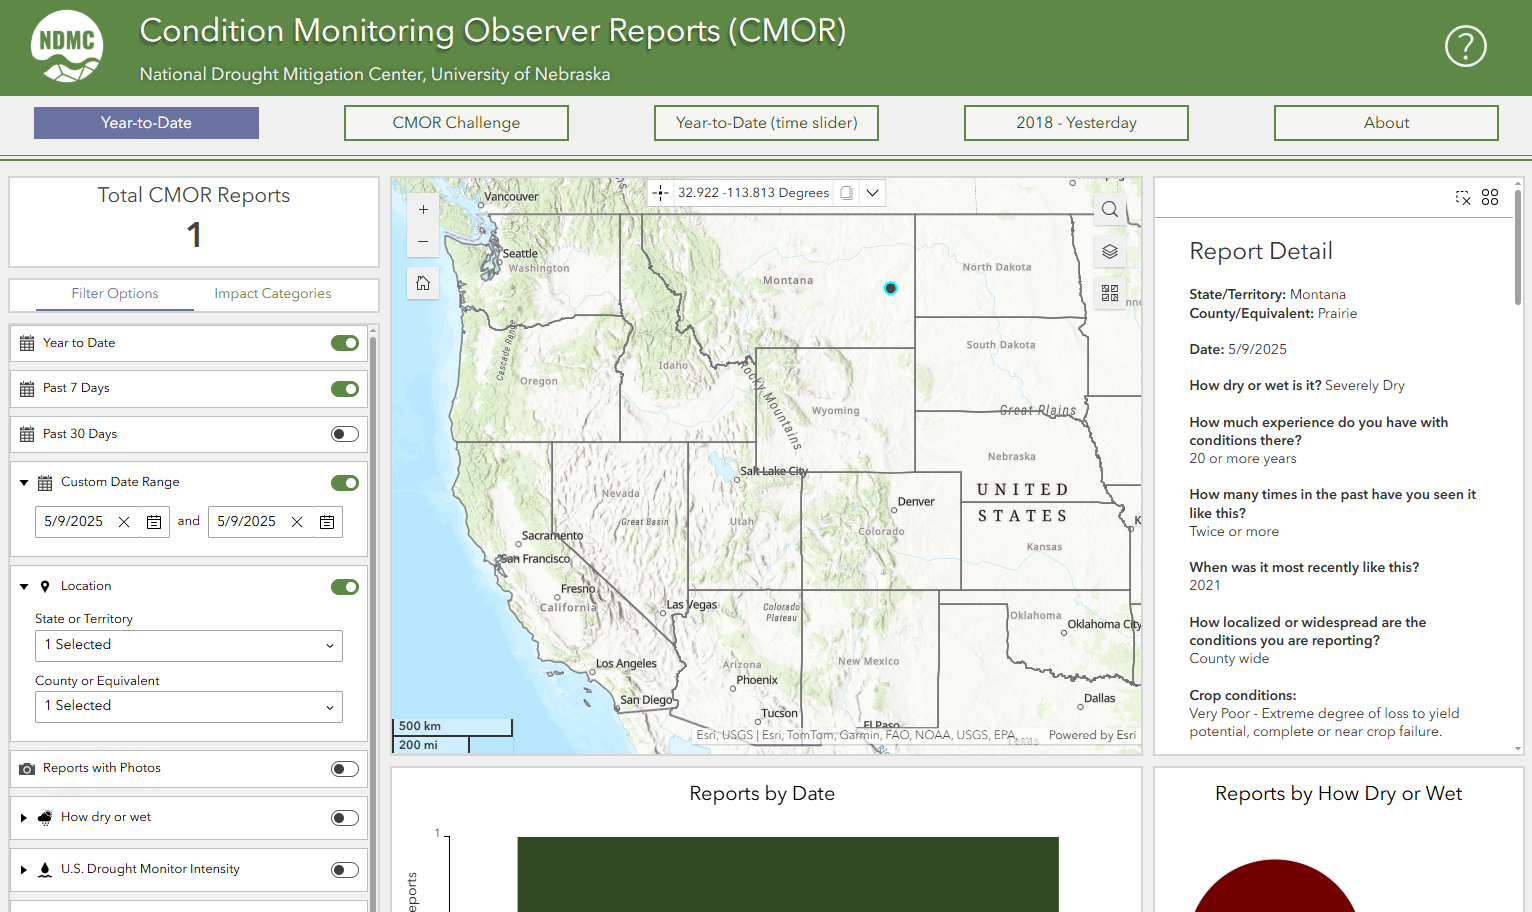Expand the U.S. Drought Monitor Intensity section

(24, 870)
